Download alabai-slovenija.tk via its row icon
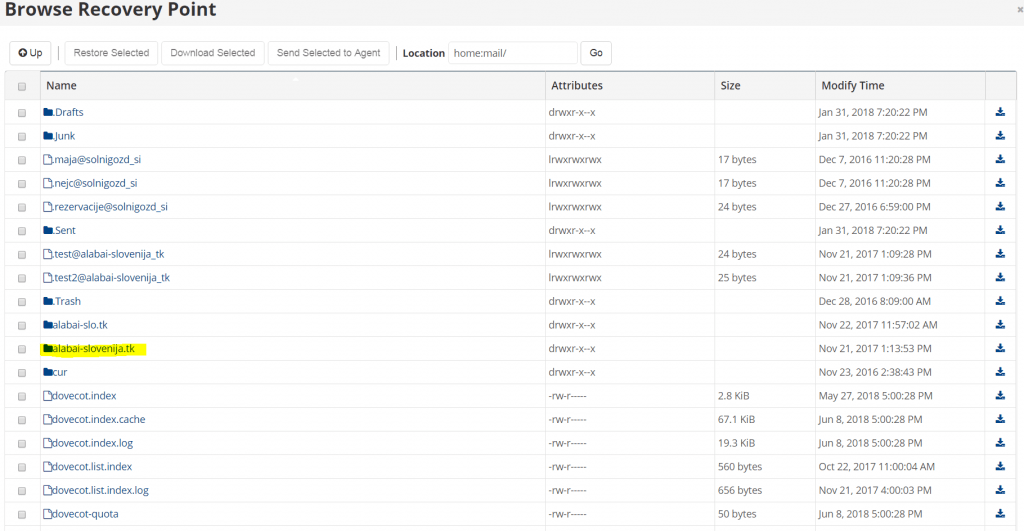This screenshot has height=531, width=1024. tap(1000, 348)
